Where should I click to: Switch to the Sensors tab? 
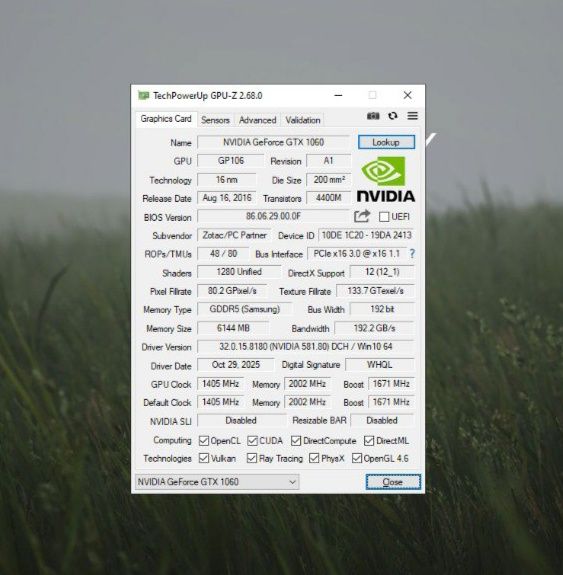click(215, 120)
